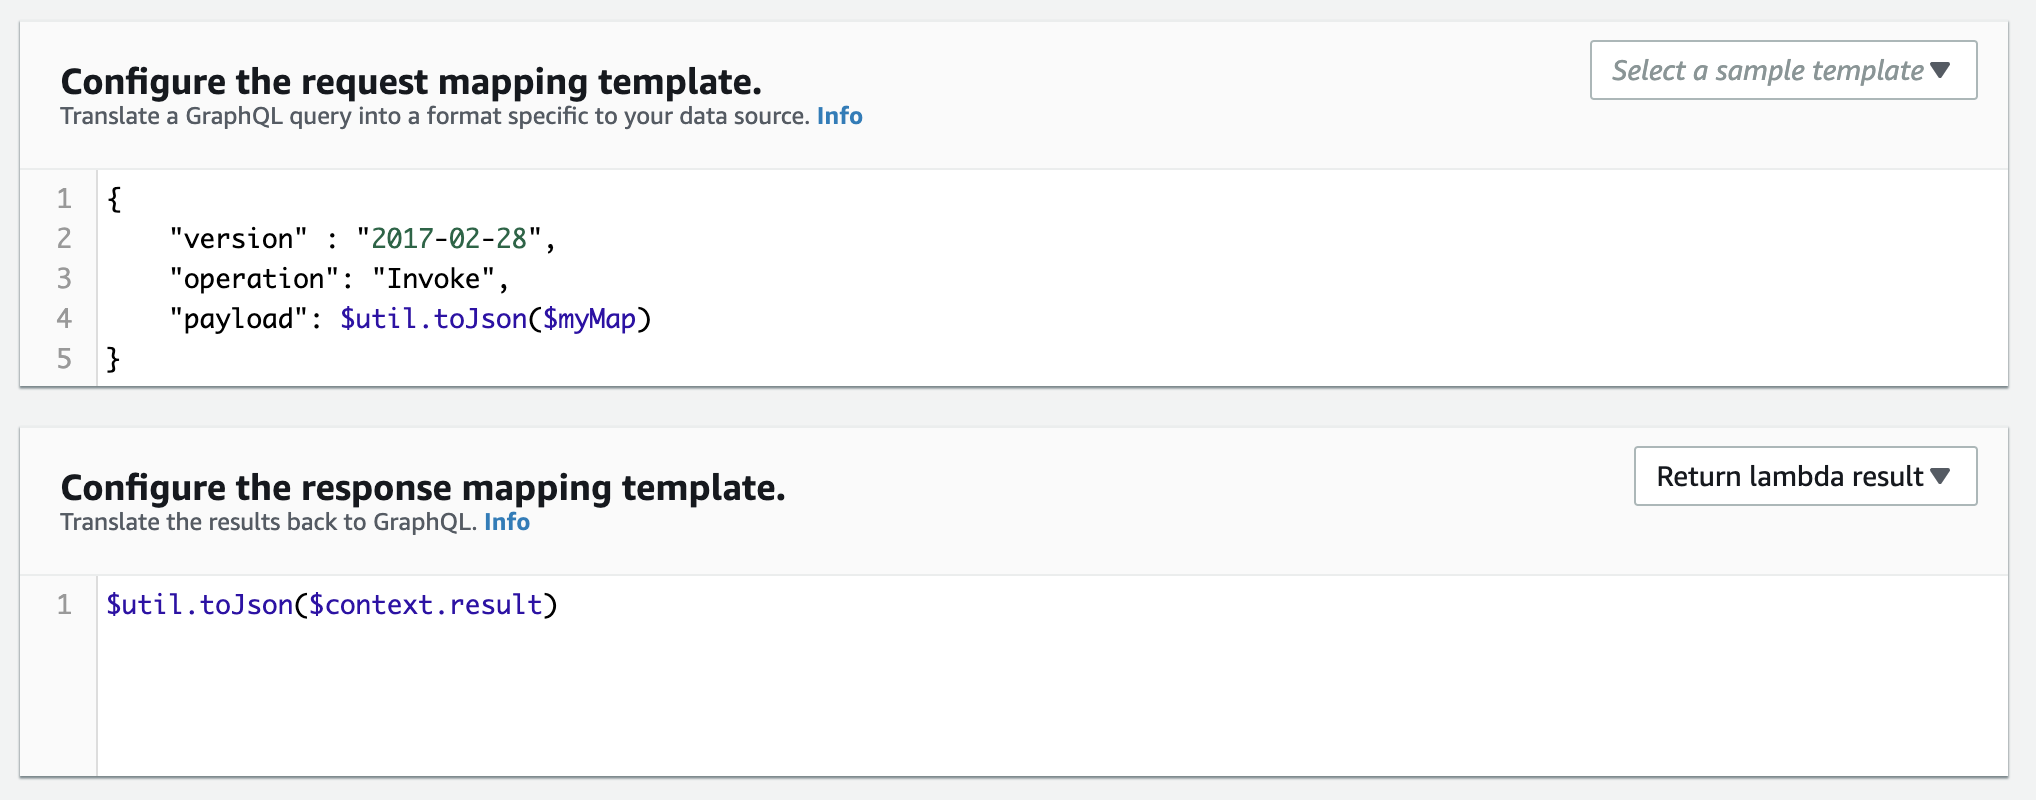Open the Select a sample template dropdown
Screen dimensions: 2036x800
pyautogui.click(x=1781, y=69)
